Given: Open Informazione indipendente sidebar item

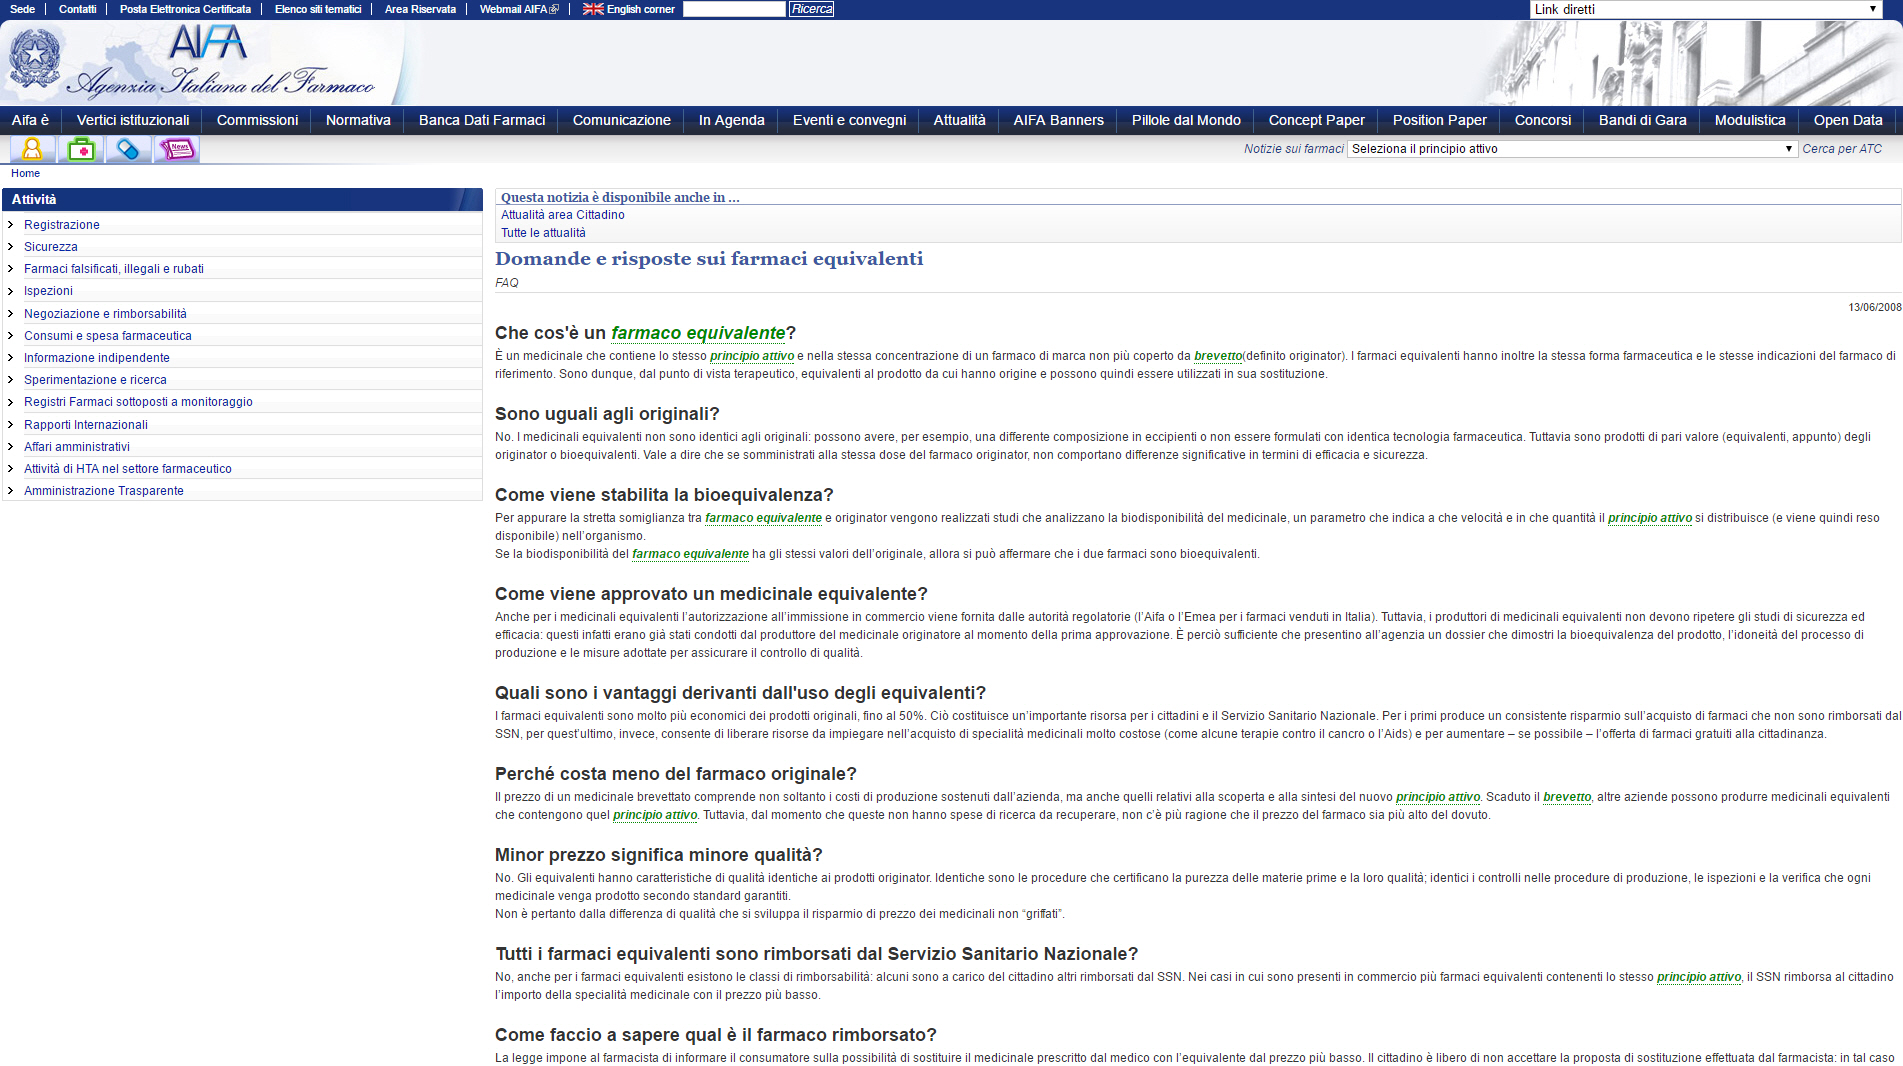Looking at the screenshot, I should [97, 358].
